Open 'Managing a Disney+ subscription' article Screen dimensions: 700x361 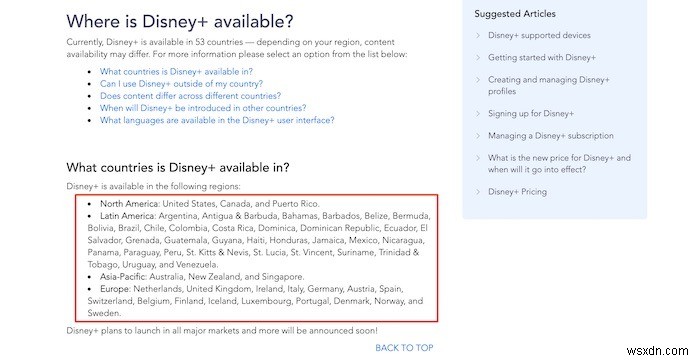551,136
